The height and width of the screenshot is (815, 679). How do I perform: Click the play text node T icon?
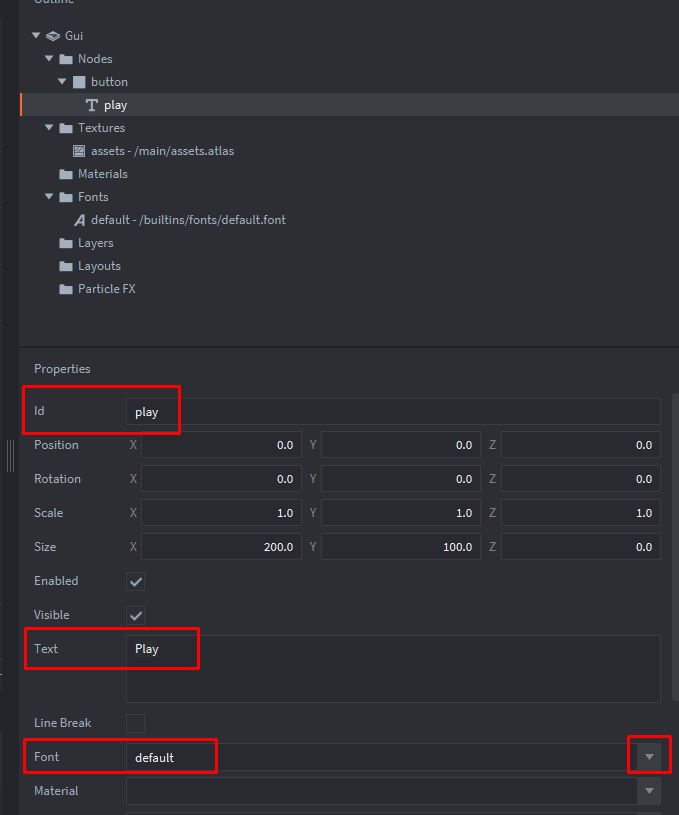92,105
